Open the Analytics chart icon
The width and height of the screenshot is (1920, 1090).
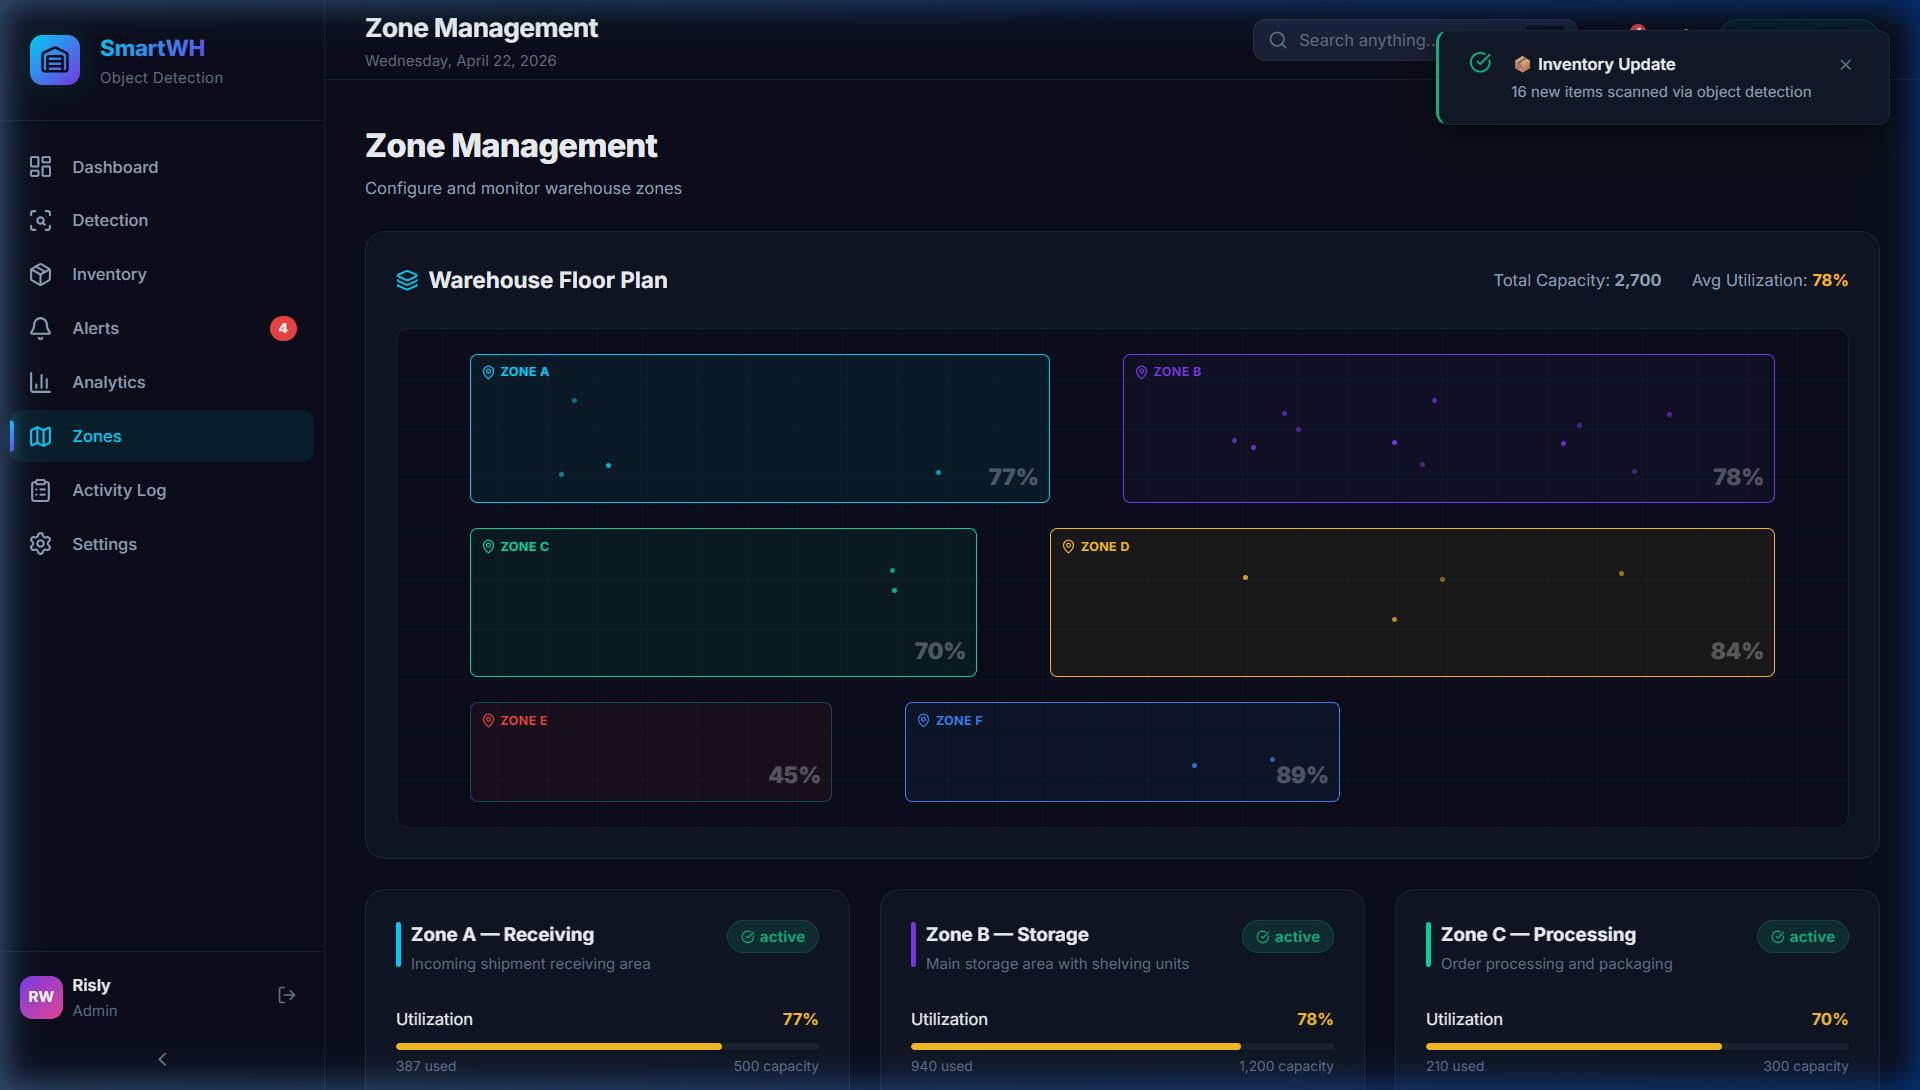click(x=40, y=383)
